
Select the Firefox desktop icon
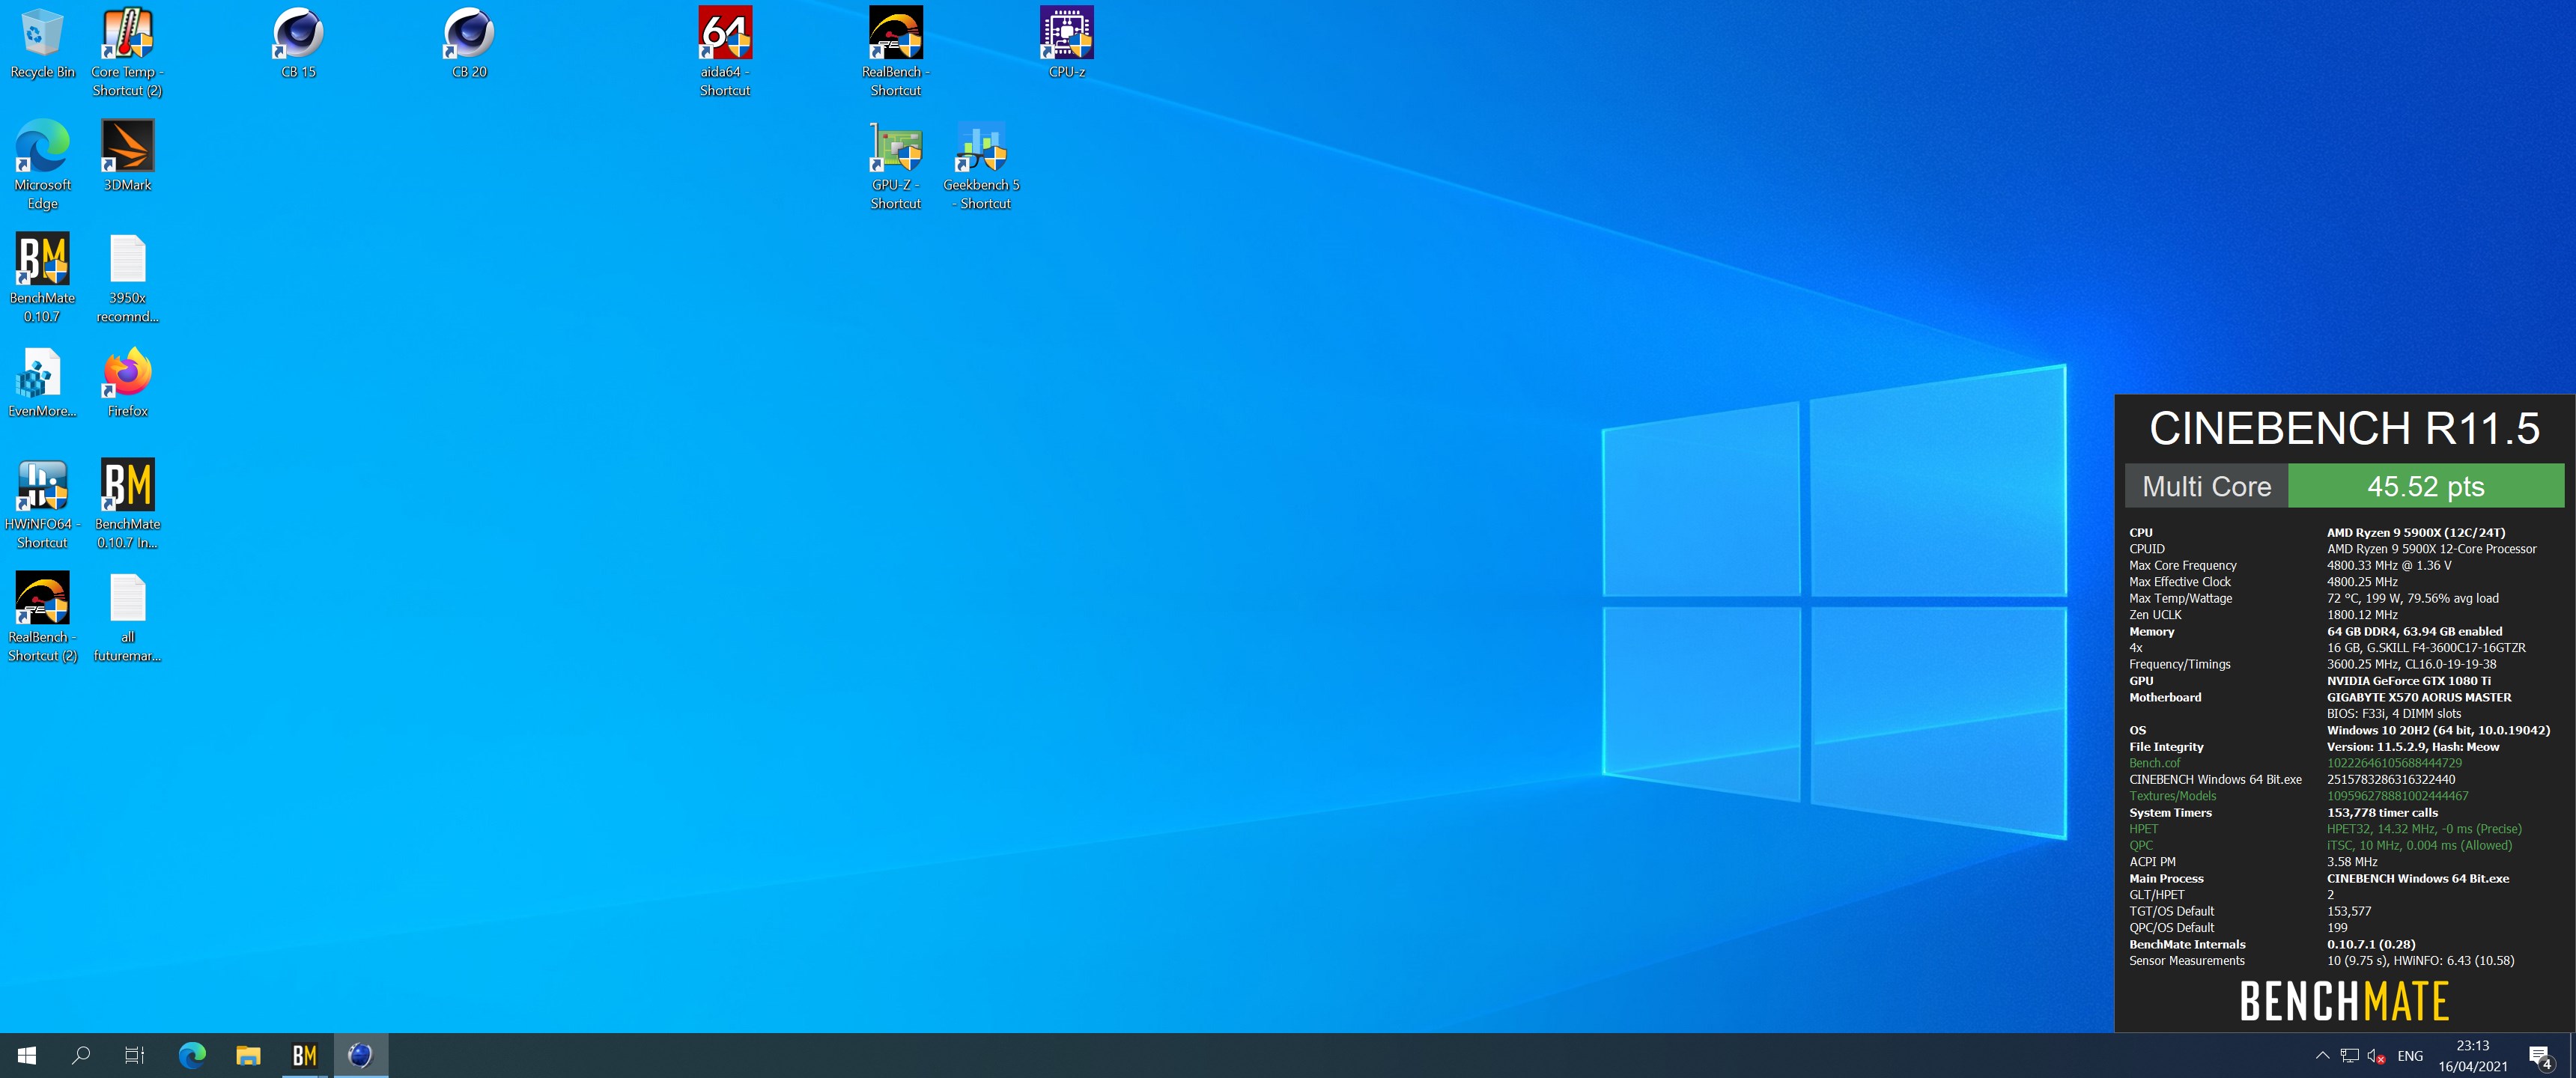point(127,382)
